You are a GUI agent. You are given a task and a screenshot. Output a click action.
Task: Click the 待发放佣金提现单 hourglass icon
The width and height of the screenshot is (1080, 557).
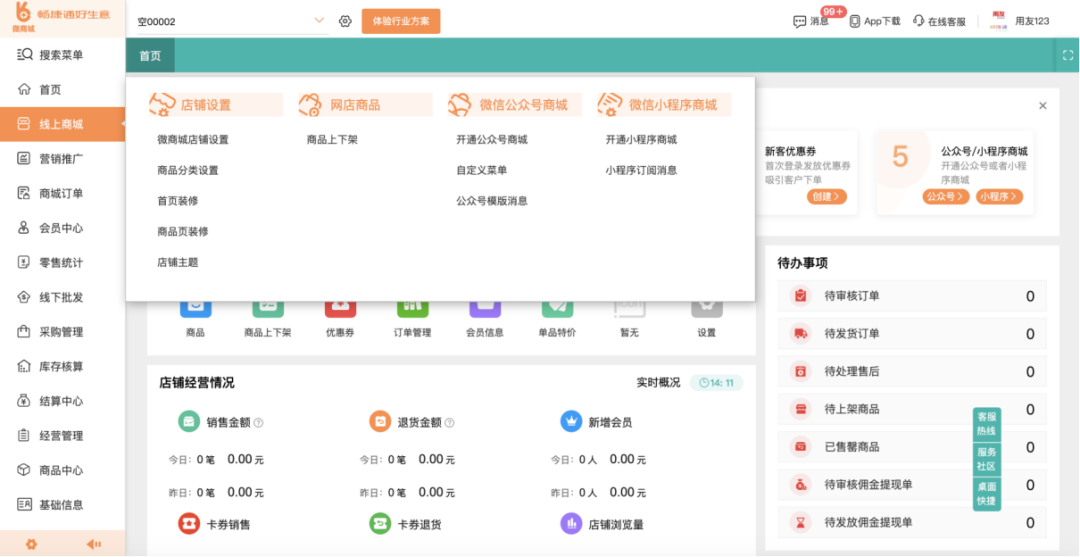(800, 523)
